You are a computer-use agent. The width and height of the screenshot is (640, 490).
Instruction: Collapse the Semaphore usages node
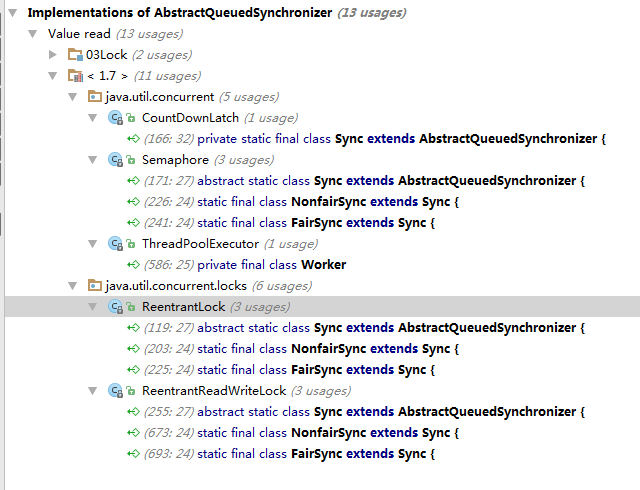coord(93,160)
